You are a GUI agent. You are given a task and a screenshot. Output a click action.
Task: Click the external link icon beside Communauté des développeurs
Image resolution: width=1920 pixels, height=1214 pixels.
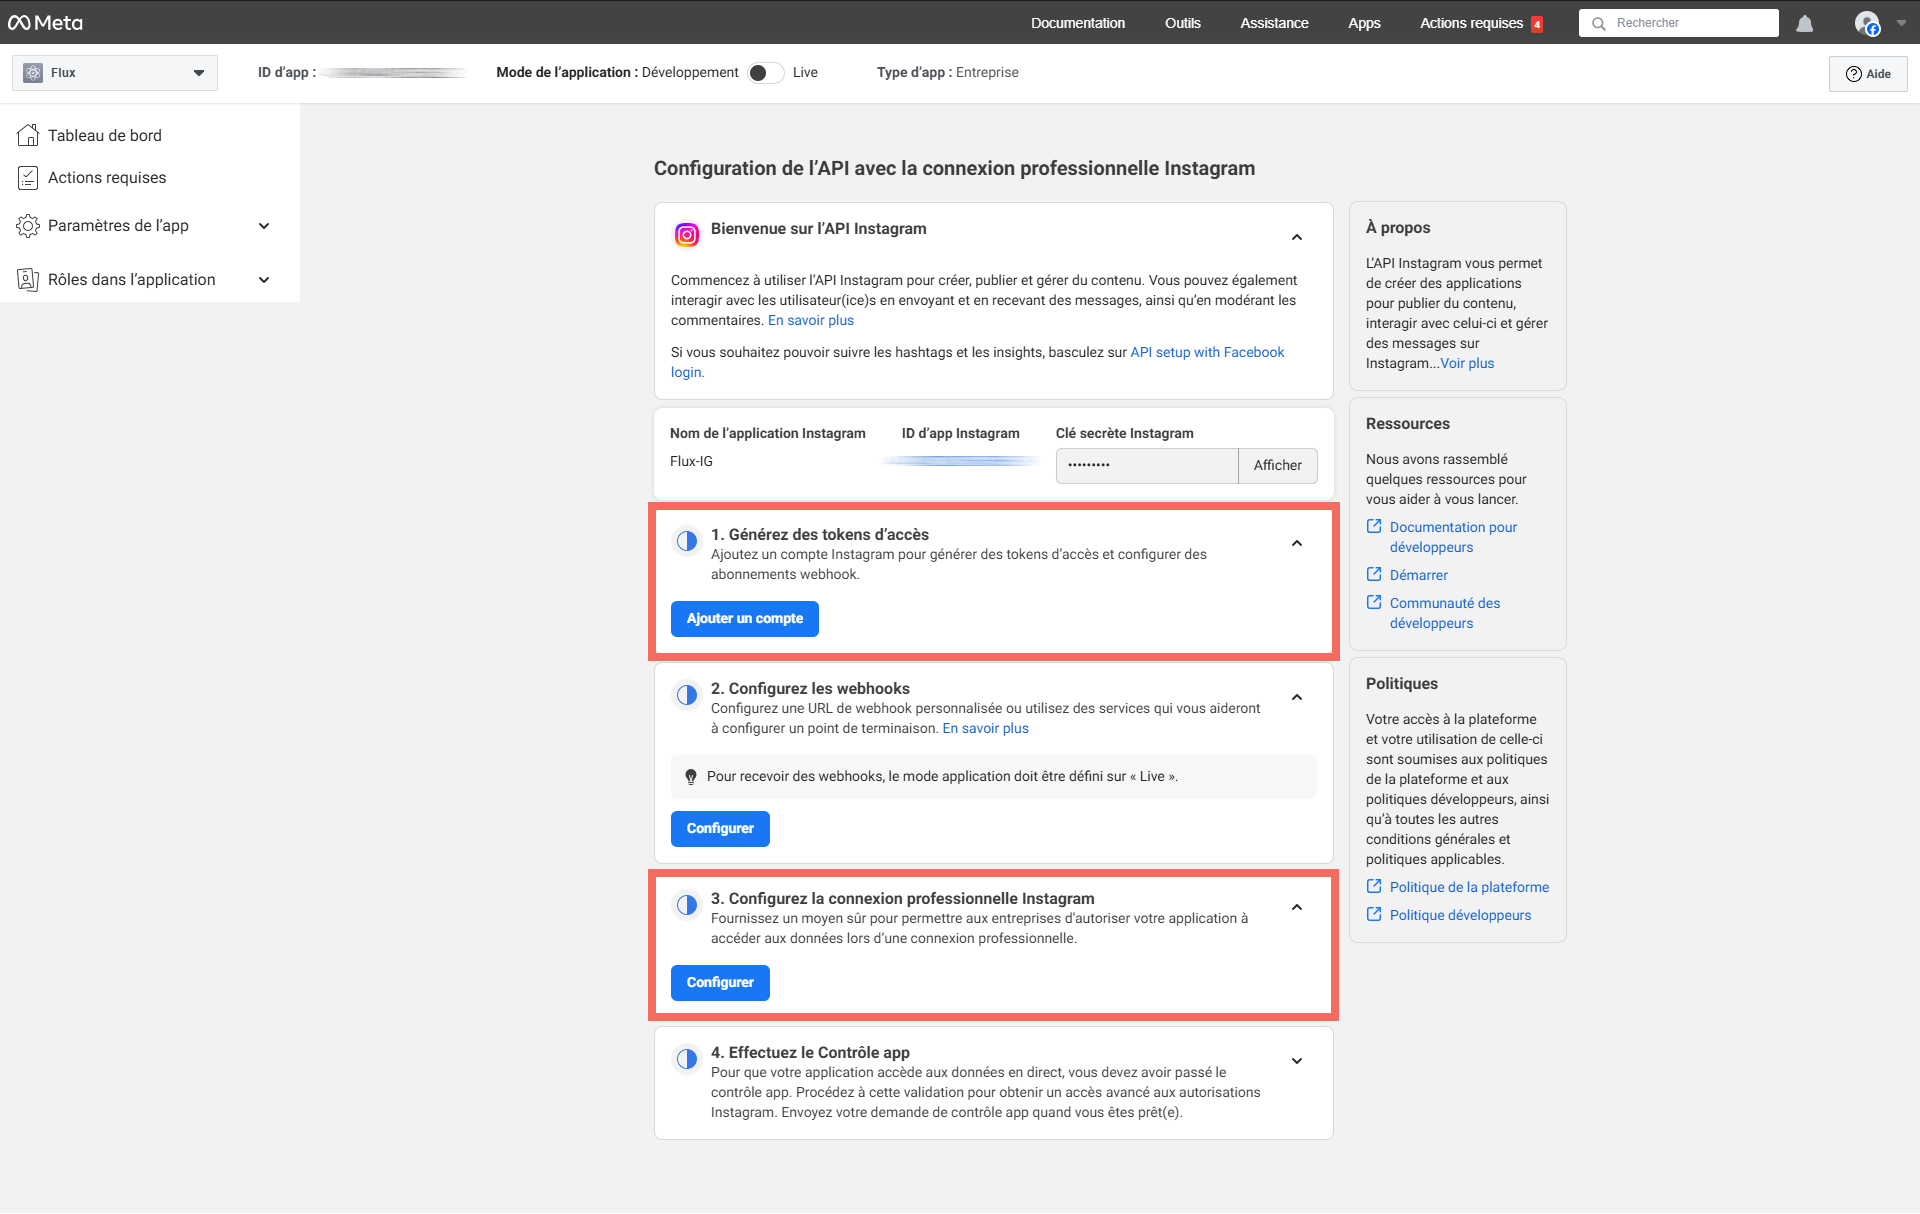(1374, 602)
